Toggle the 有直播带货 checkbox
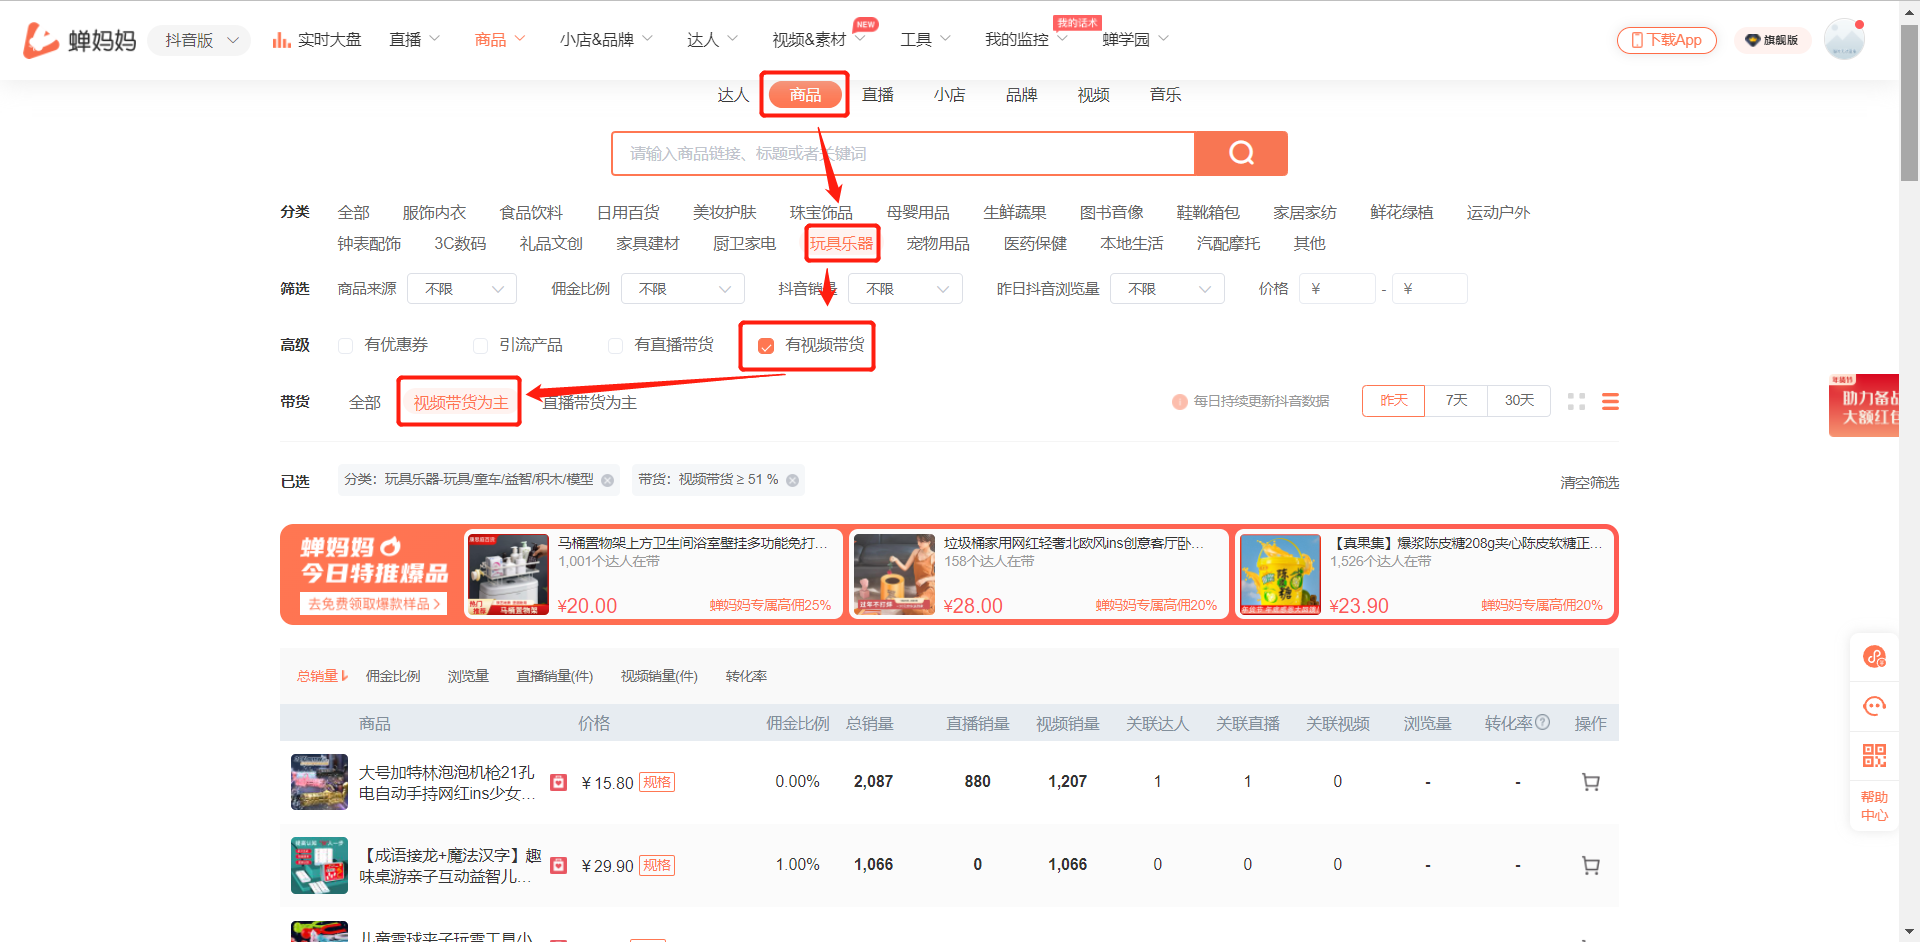Screen dimensions: 1920x942 (615, 345)
